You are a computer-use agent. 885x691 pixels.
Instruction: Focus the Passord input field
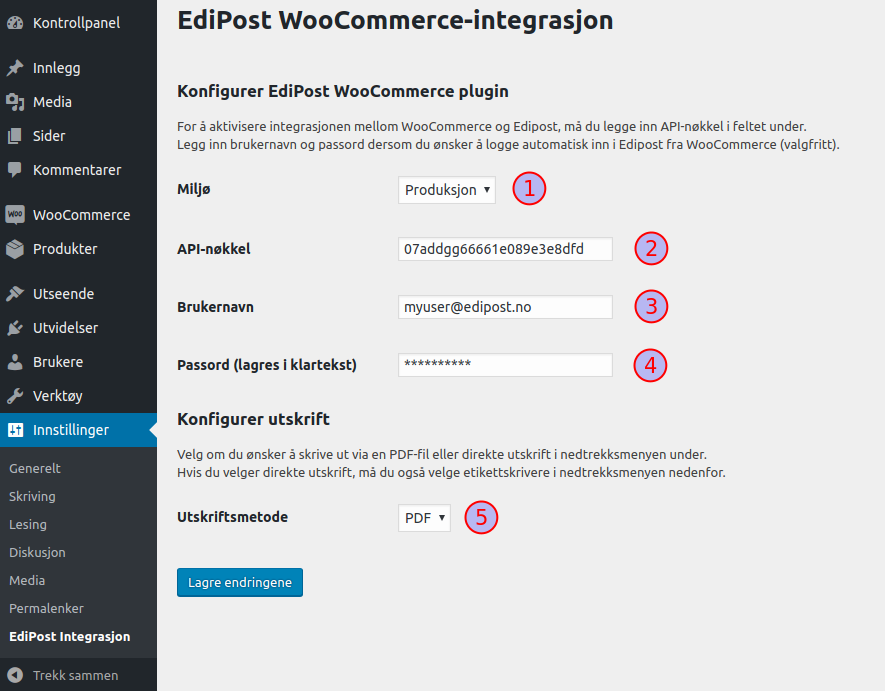pyautogui.click(x=505, y=365)
